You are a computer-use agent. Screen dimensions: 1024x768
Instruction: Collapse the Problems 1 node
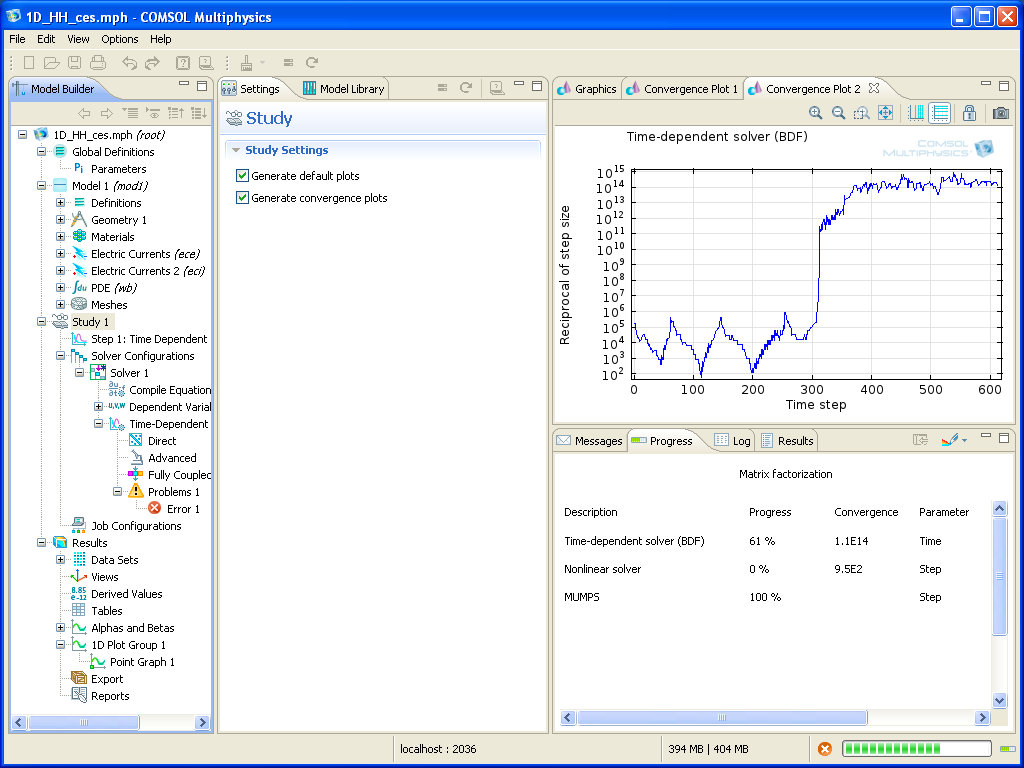tap(117, 491)
